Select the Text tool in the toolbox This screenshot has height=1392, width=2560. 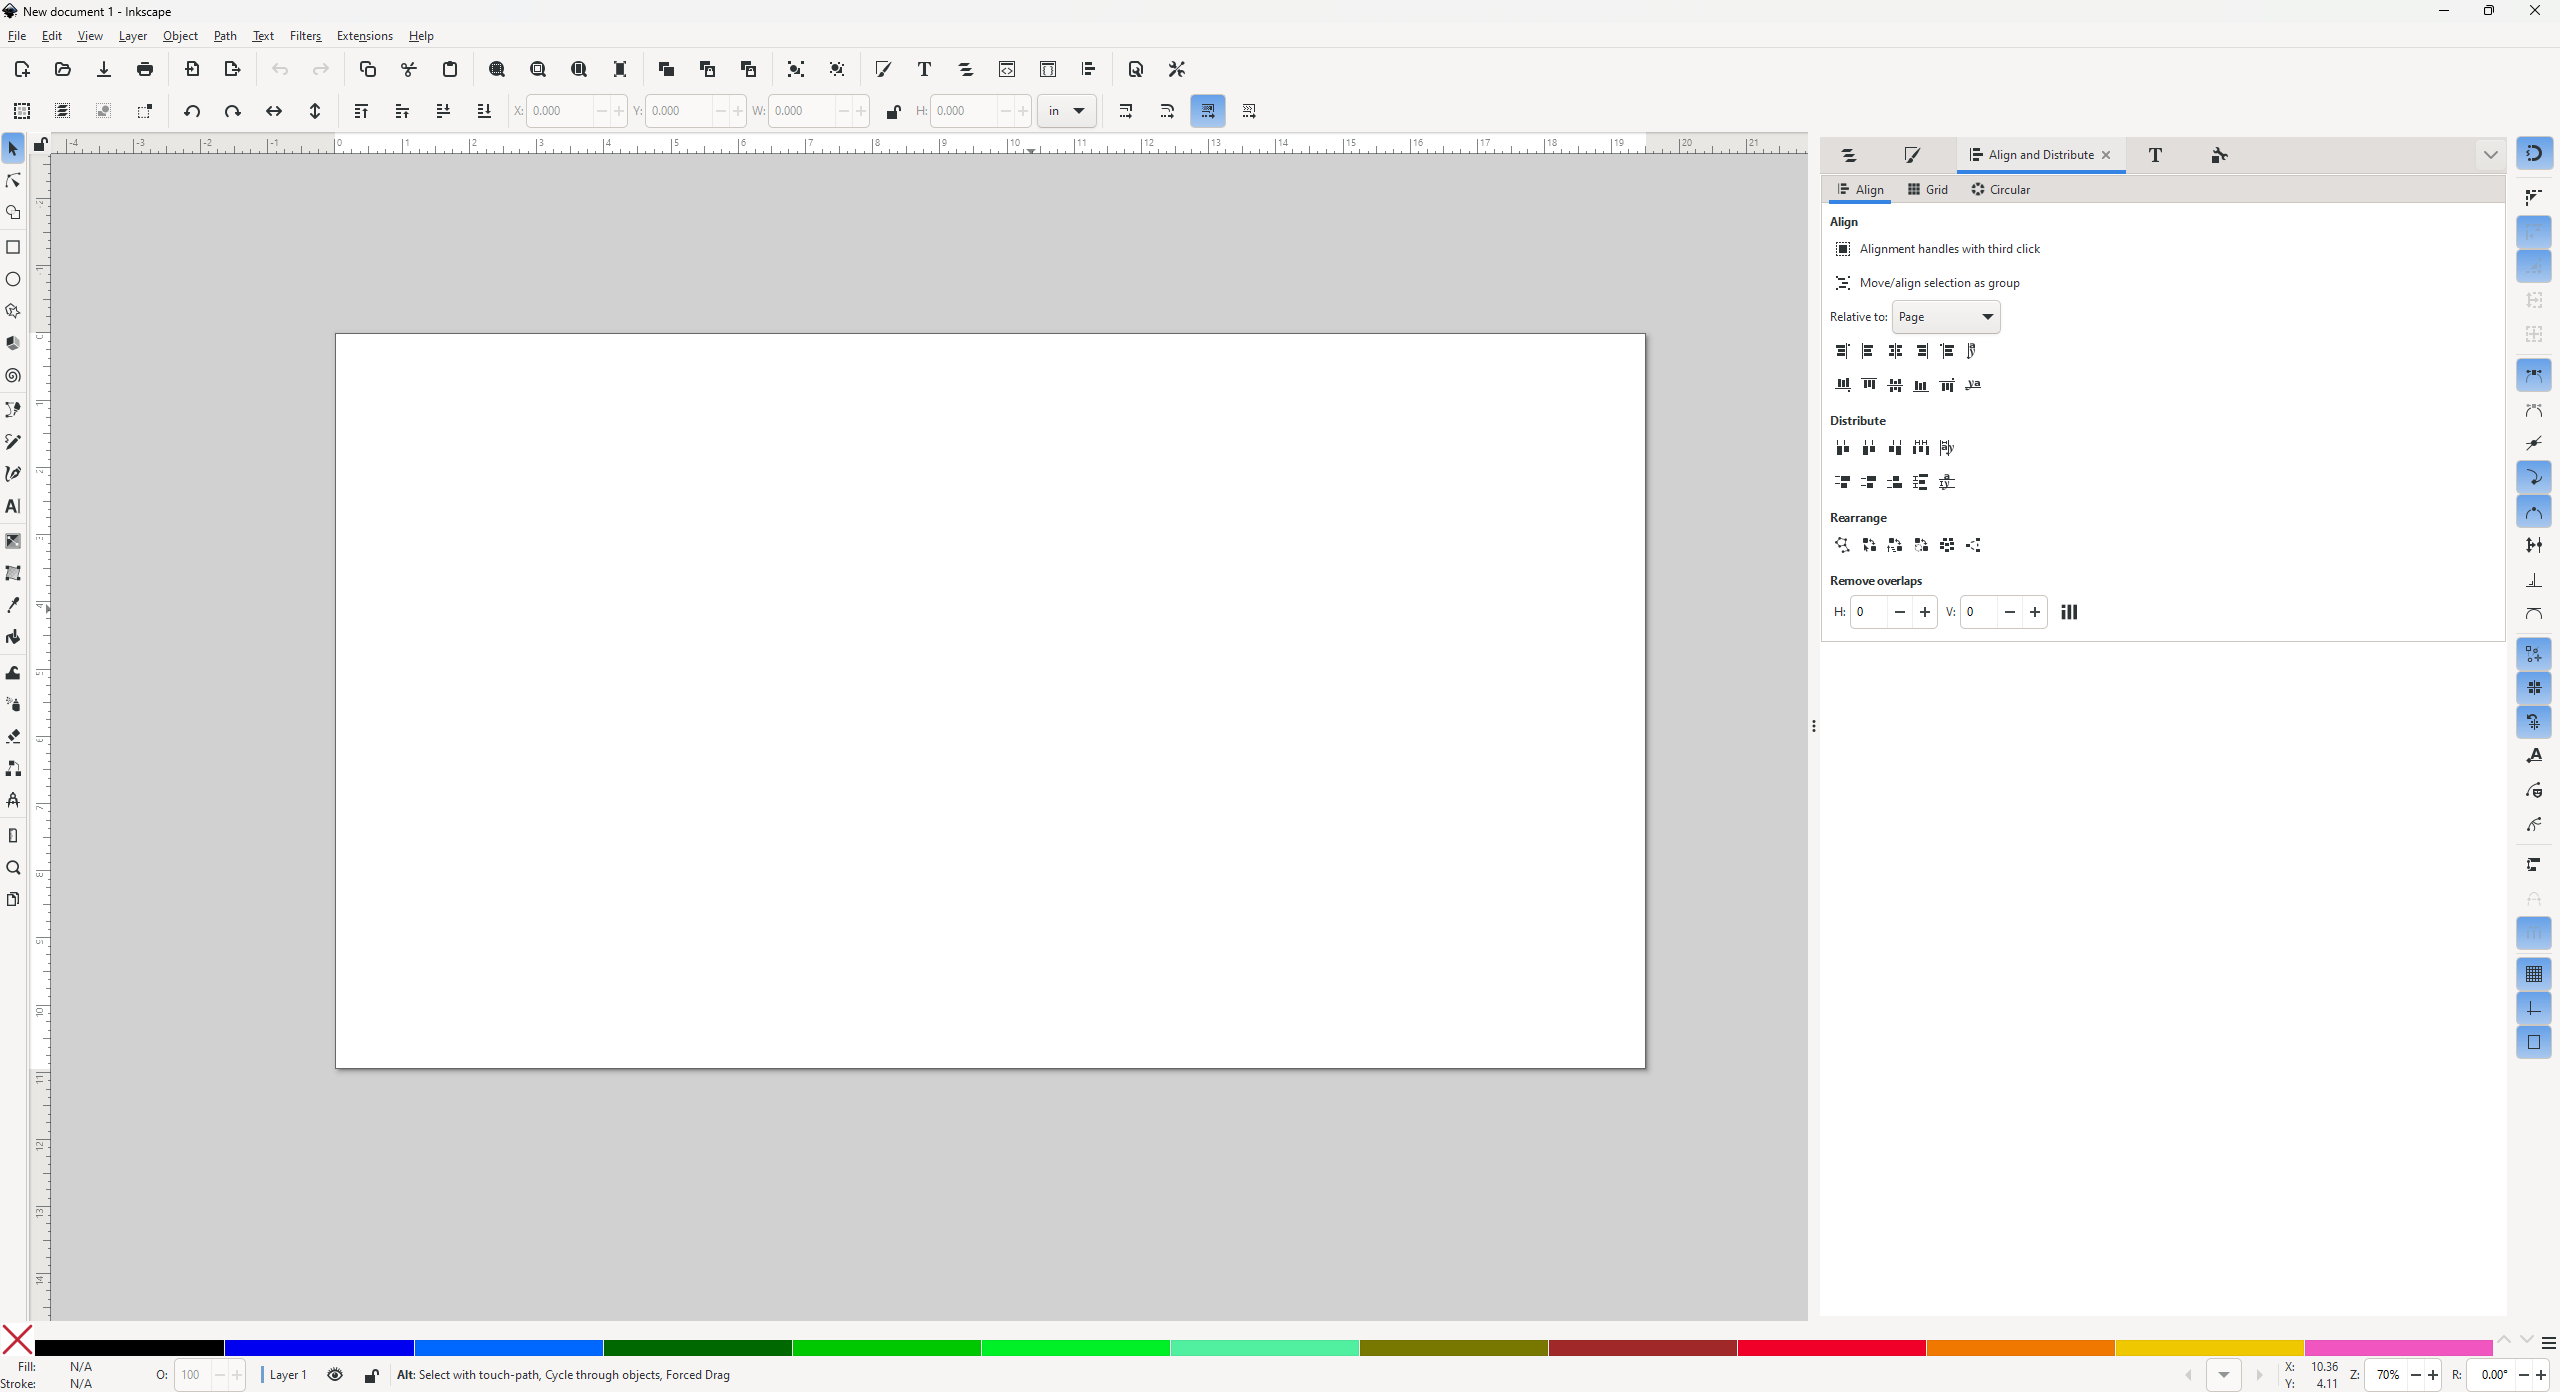point(13,506)
